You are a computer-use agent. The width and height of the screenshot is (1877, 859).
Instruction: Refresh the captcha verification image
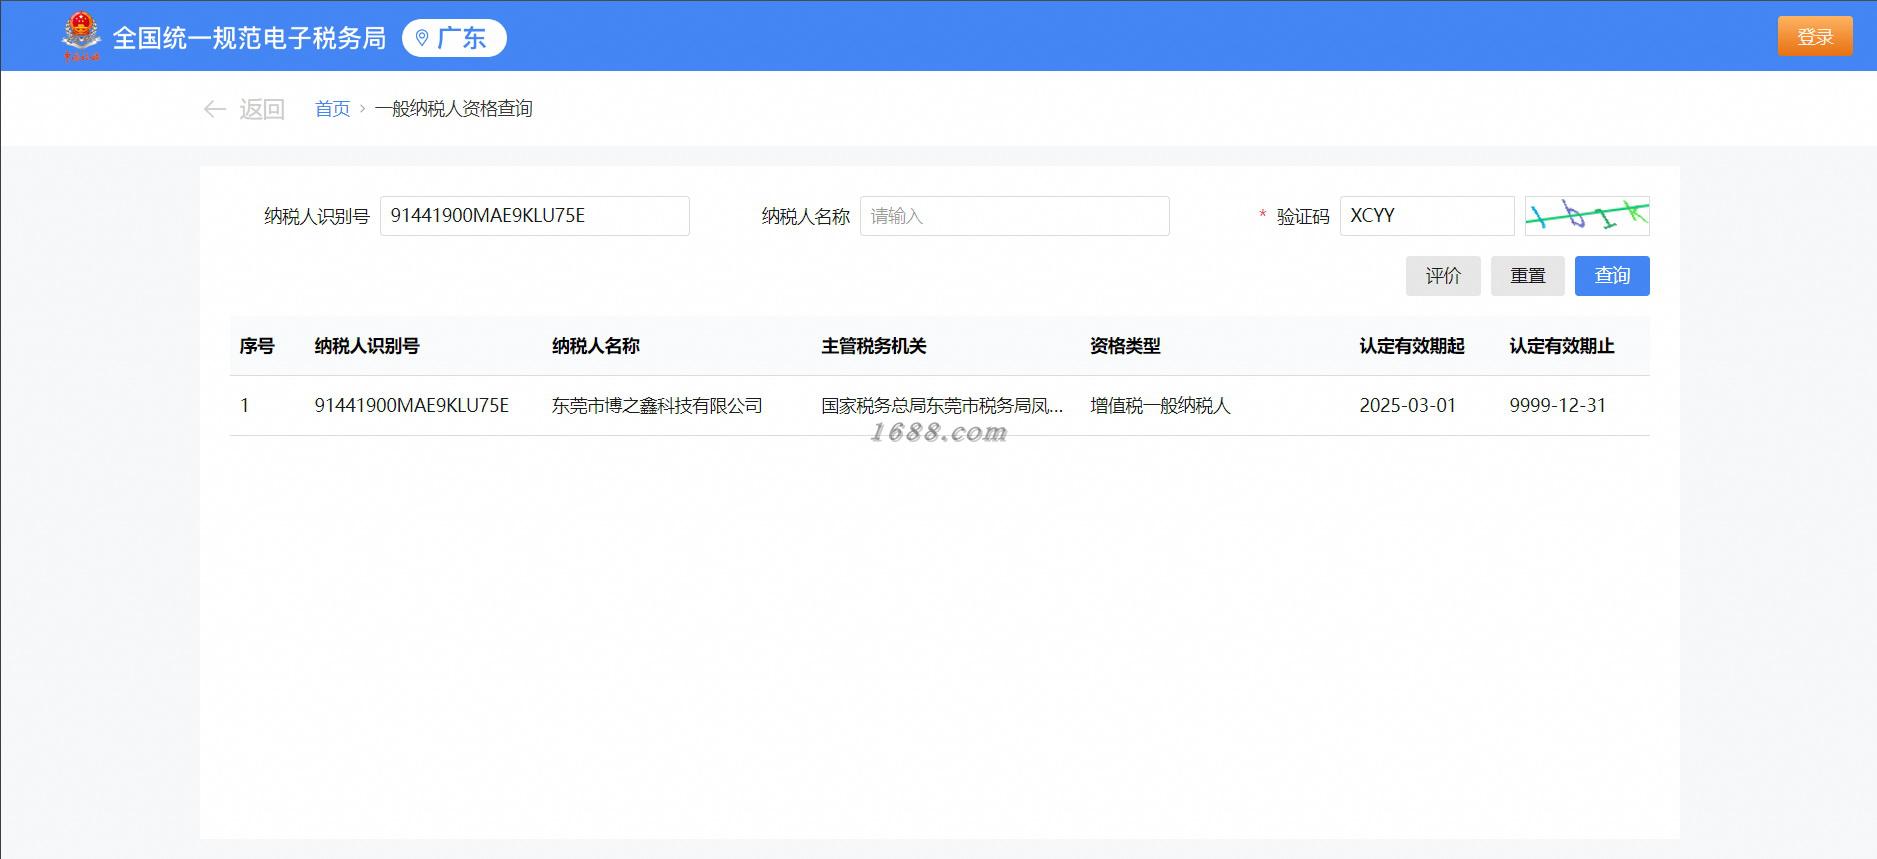[1586, 216]
